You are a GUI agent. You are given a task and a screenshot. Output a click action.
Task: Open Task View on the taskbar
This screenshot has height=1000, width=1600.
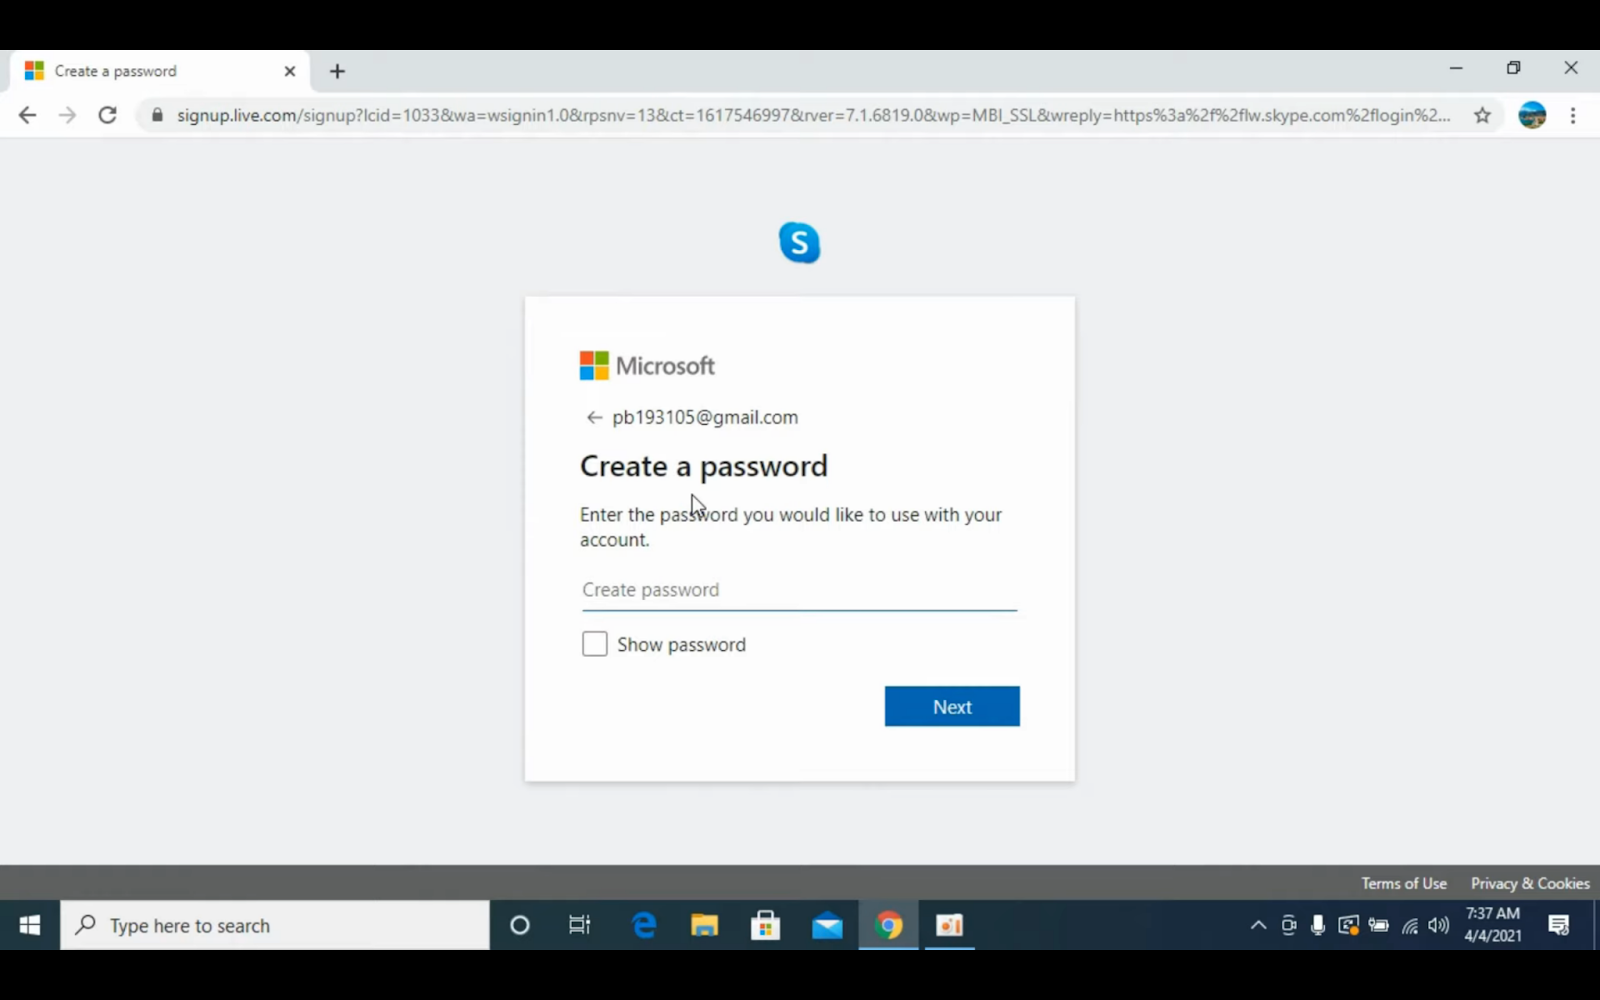[x=579, y=925]
